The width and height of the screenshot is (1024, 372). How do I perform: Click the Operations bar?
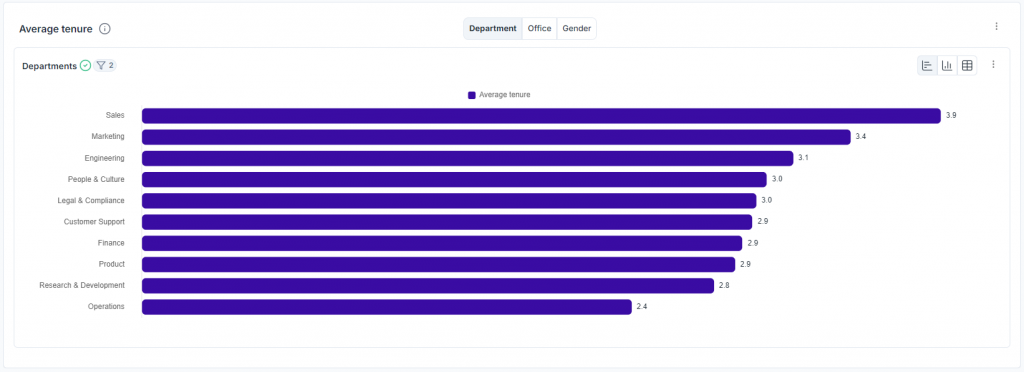tap(387, 307)
